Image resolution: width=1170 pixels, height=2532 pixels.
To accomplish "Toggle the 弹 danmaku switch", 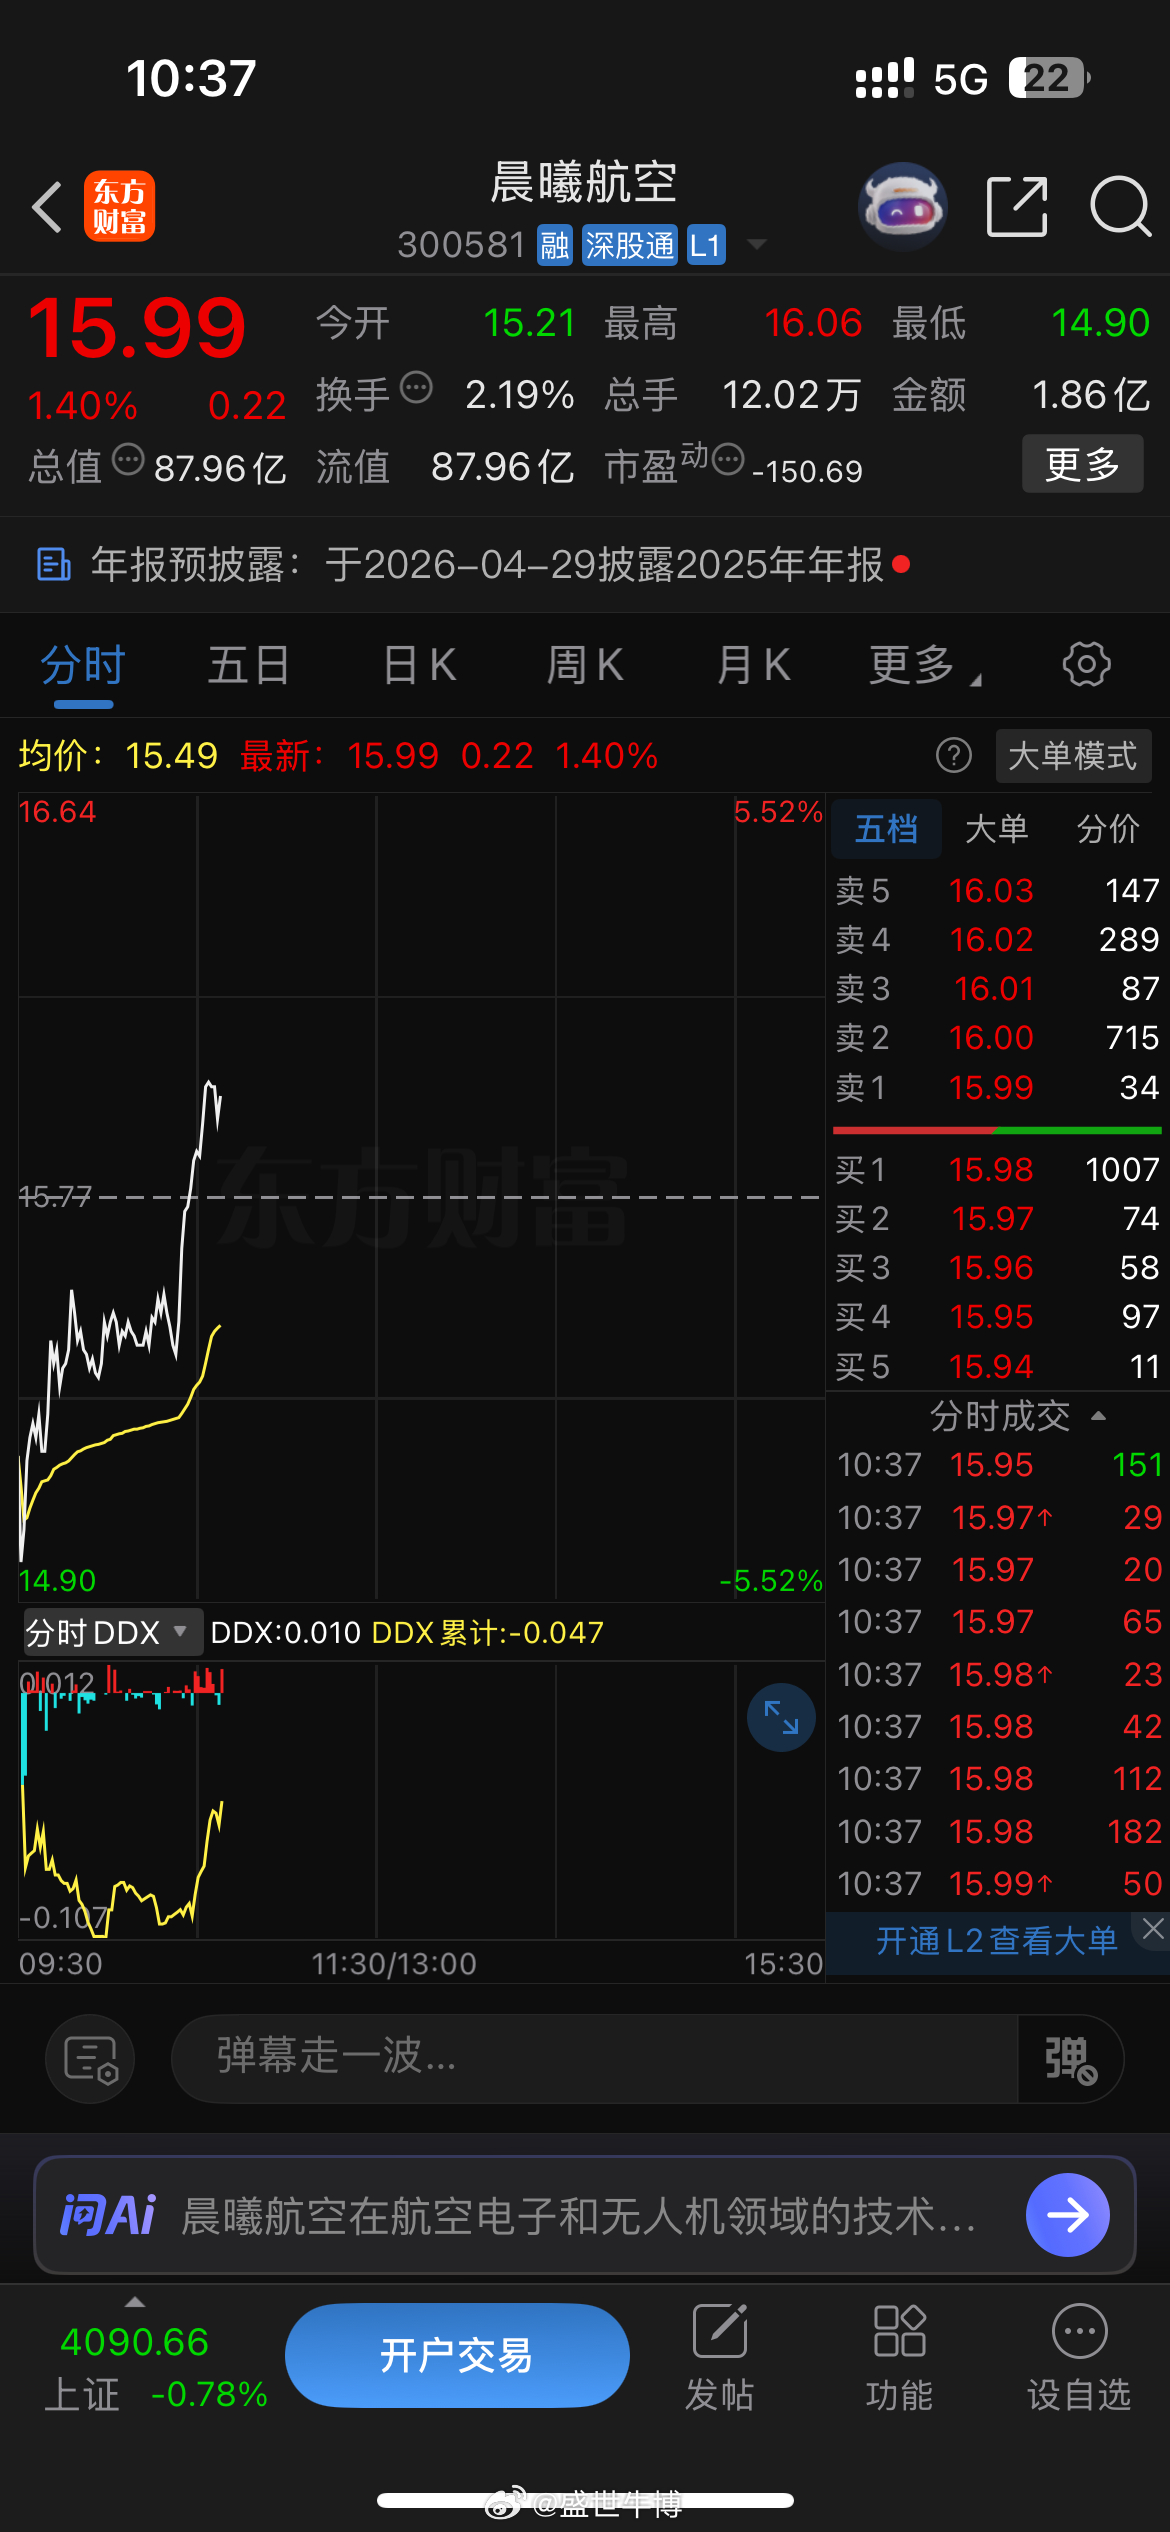I will coord(1070,2060).
